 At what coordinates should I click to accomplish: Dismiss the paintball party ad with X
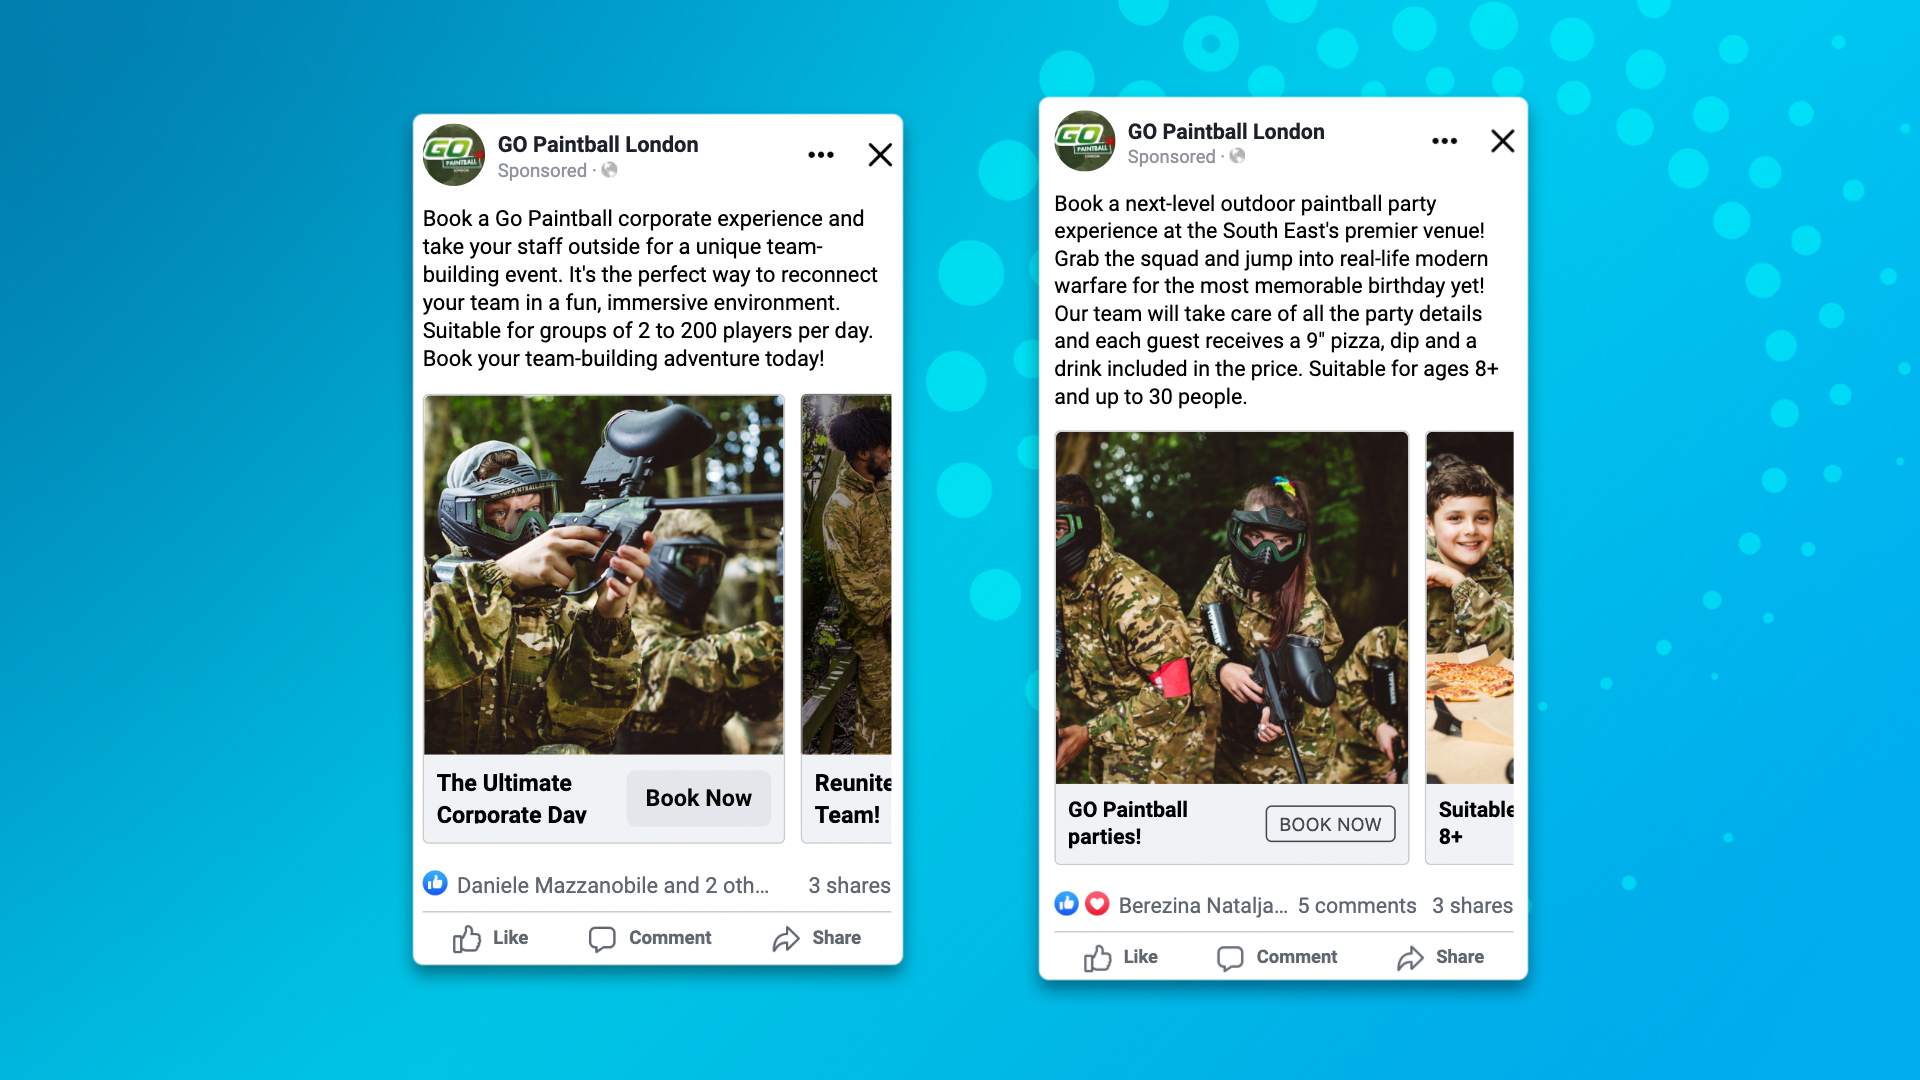[1502, 141]
